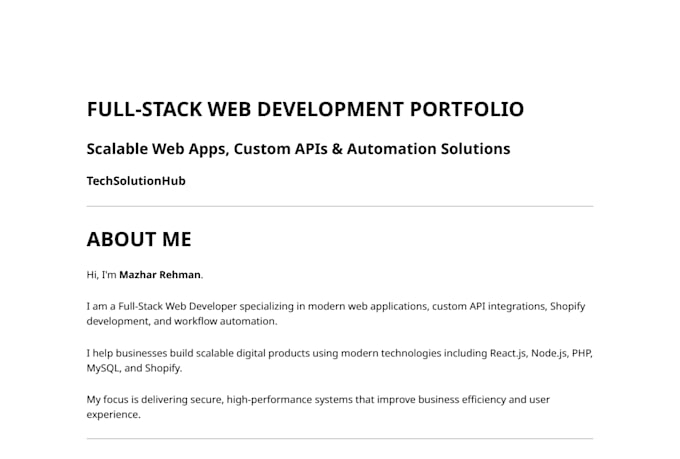The image size is (680, 459).
Task: Click the paragraph starting "I help businesses build scalable"
Action: point(340,361)
